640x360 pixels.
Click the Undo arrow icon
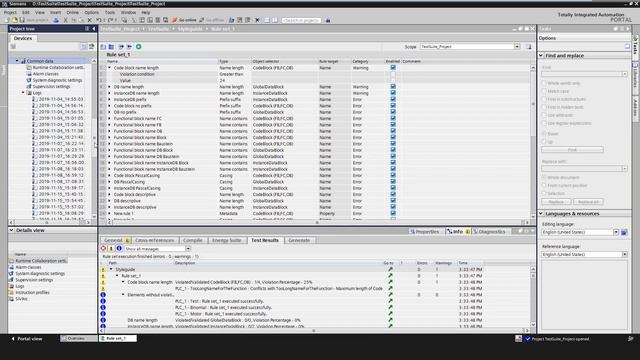point(99,20)
